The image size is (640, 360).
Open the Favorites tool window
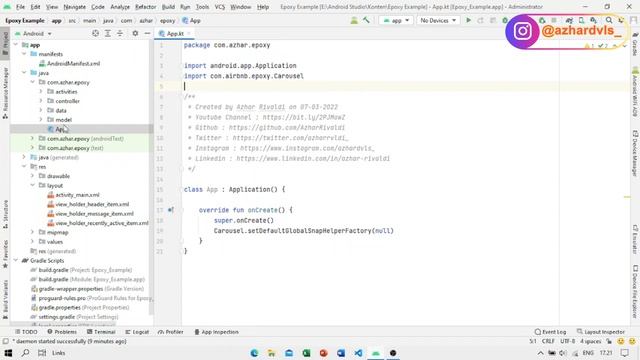5,253
